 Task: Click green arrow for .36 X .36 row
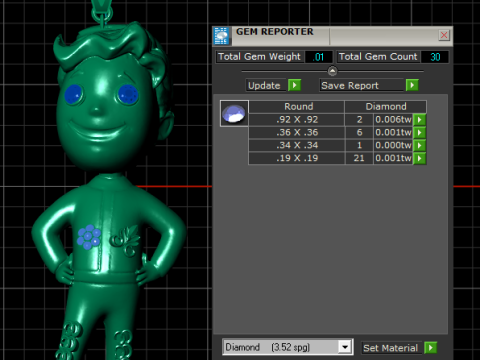click(420, 133)
